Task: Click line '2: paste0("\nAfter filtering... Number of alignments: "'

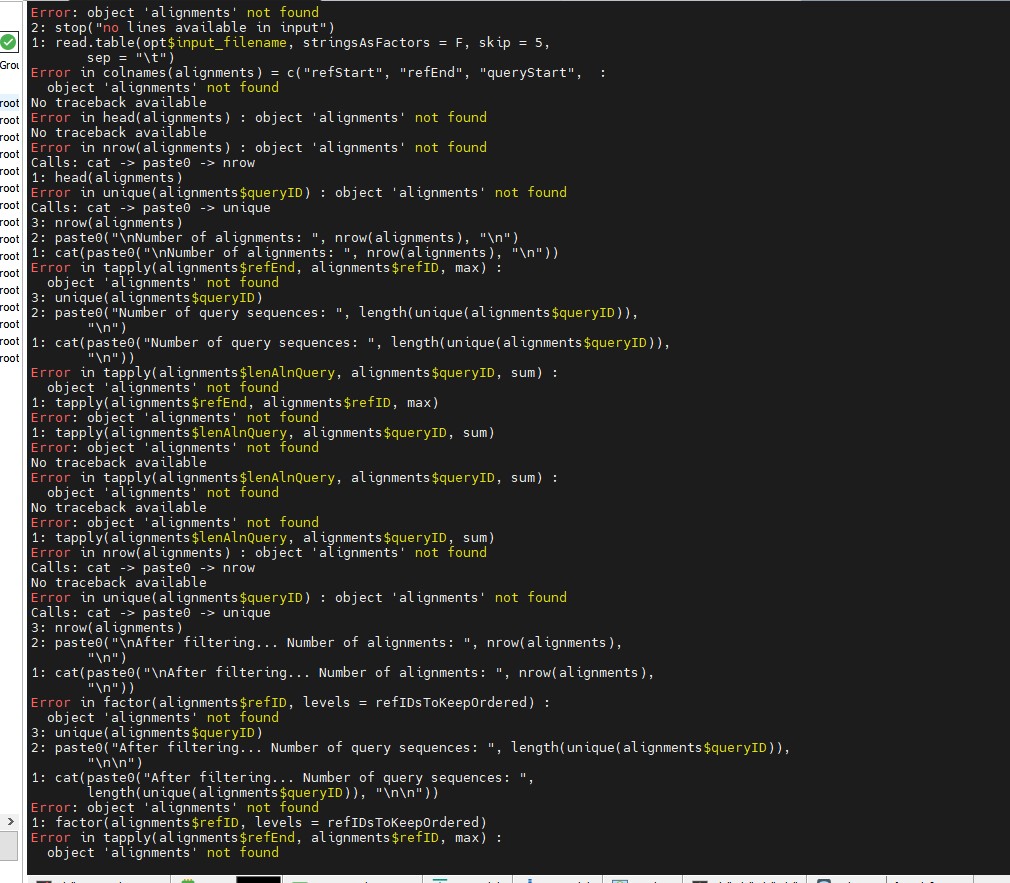Action: pyautogui.click(x=327, y=643)
